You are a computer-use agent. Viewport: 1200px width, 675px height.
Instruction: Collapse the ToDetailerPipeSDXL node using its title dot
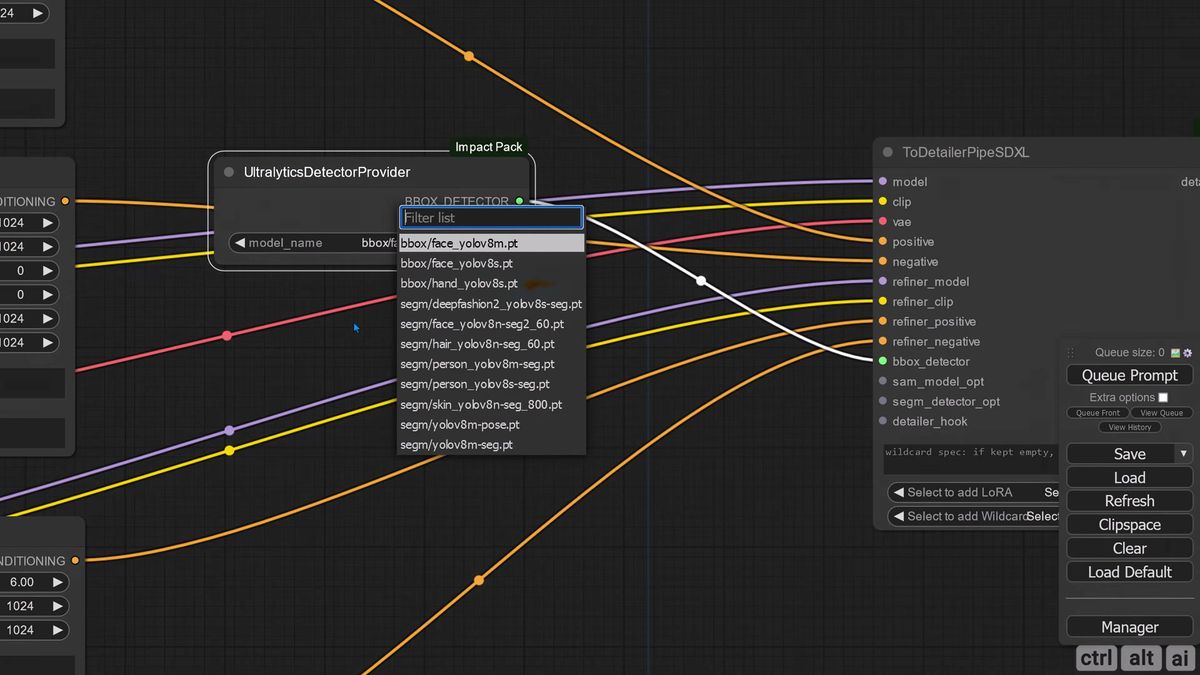tap(888, 152)
